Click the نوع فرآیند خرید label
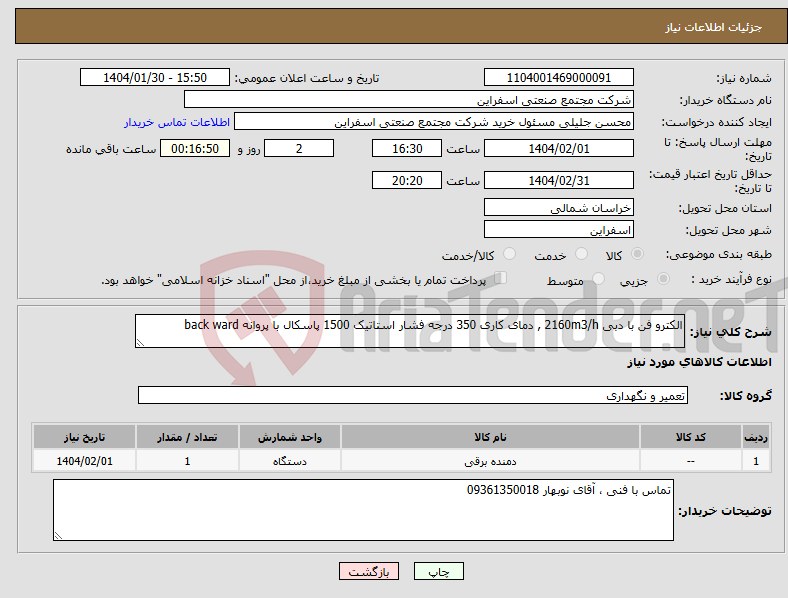Viewport: 788px width, 598px height. [731, 279]
